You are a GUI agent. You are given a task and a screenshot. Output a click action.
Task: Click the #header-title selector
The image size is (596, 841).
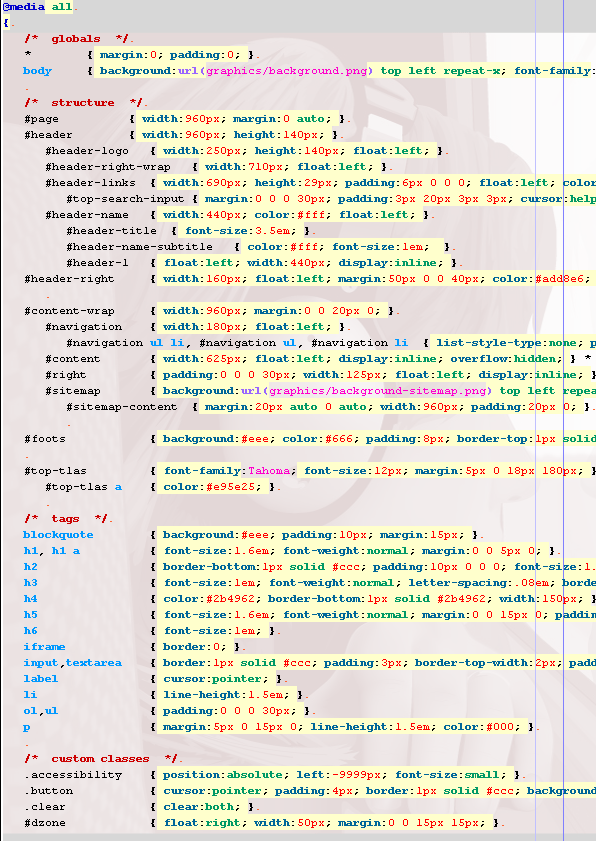tap(112, 231)
